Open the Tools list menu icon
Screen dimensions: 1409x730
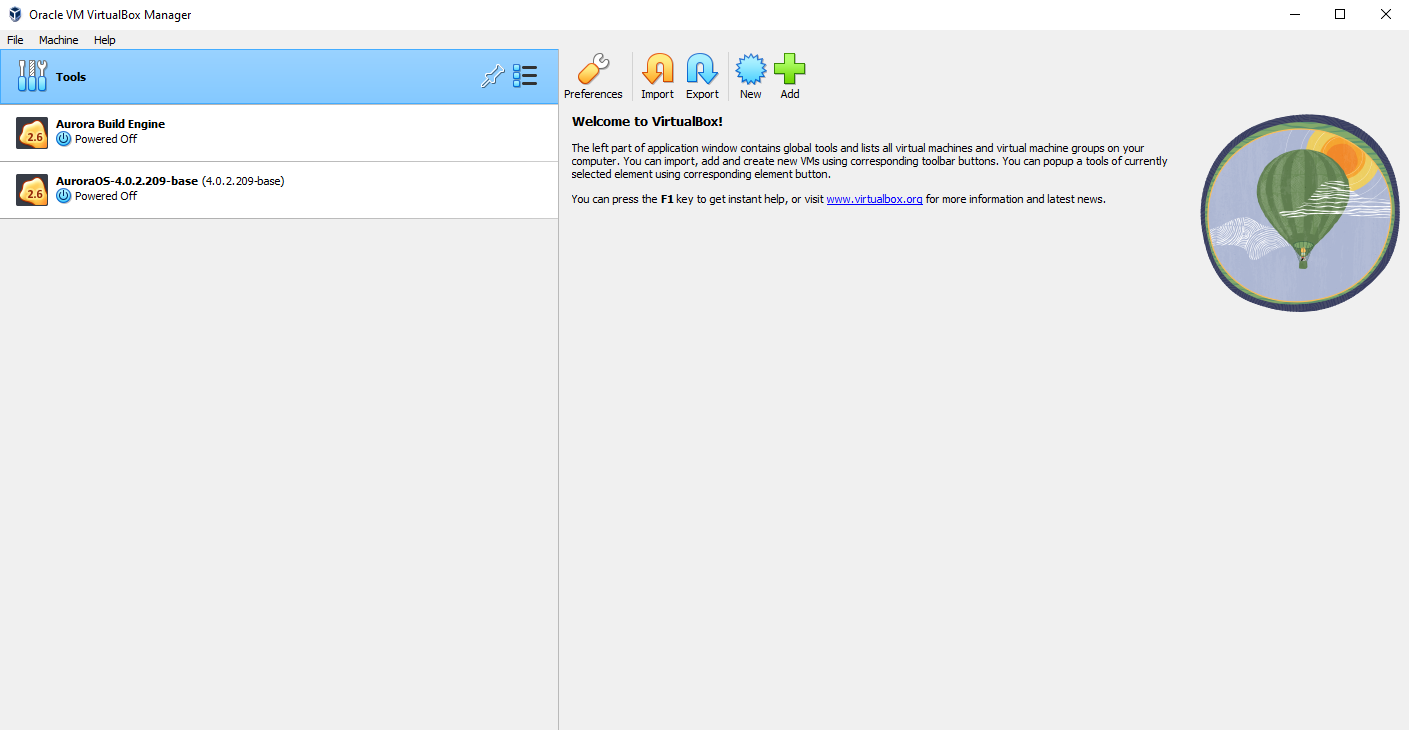(525, 76)
